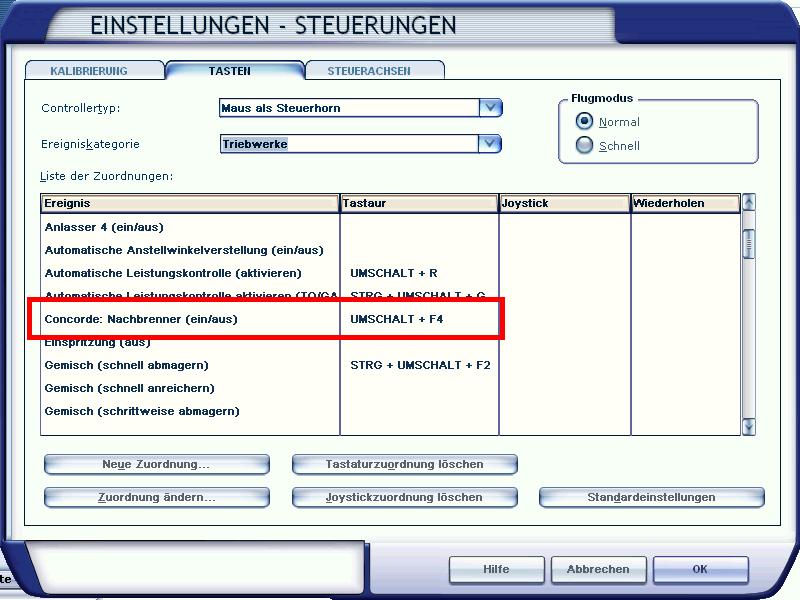800x600 pixels.
Task: Switch to the Kalibrierung tab
Action: coord(95,70)
